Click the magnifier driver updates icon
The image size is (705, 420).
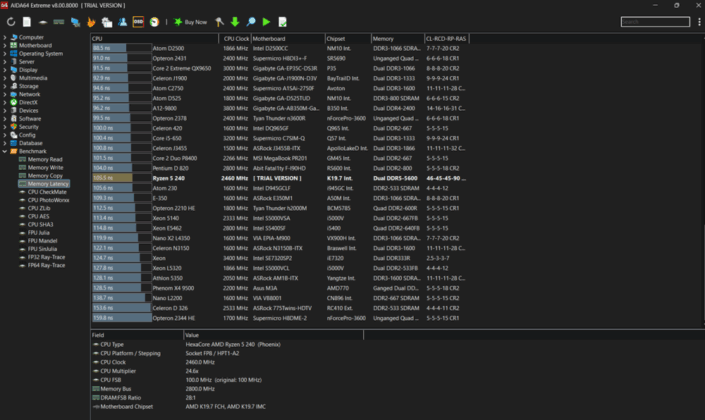coord(251,22)
